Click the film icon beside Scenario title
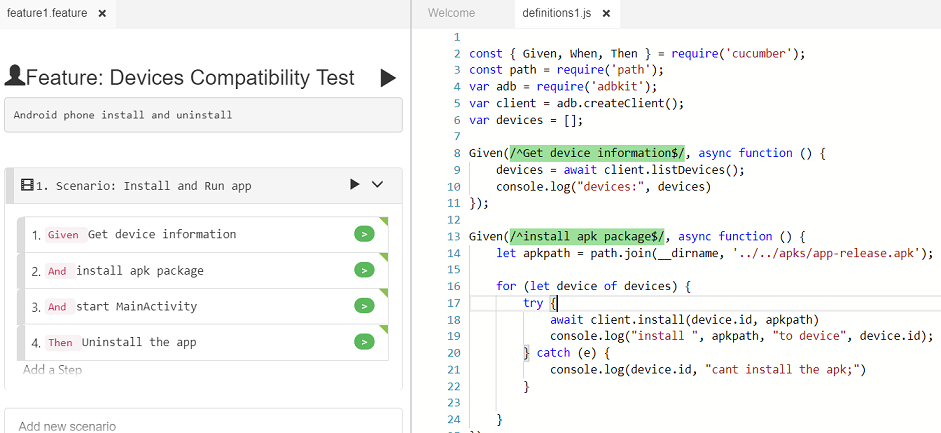941x433 pixels. pyautogui.click(x=27, y=186)
